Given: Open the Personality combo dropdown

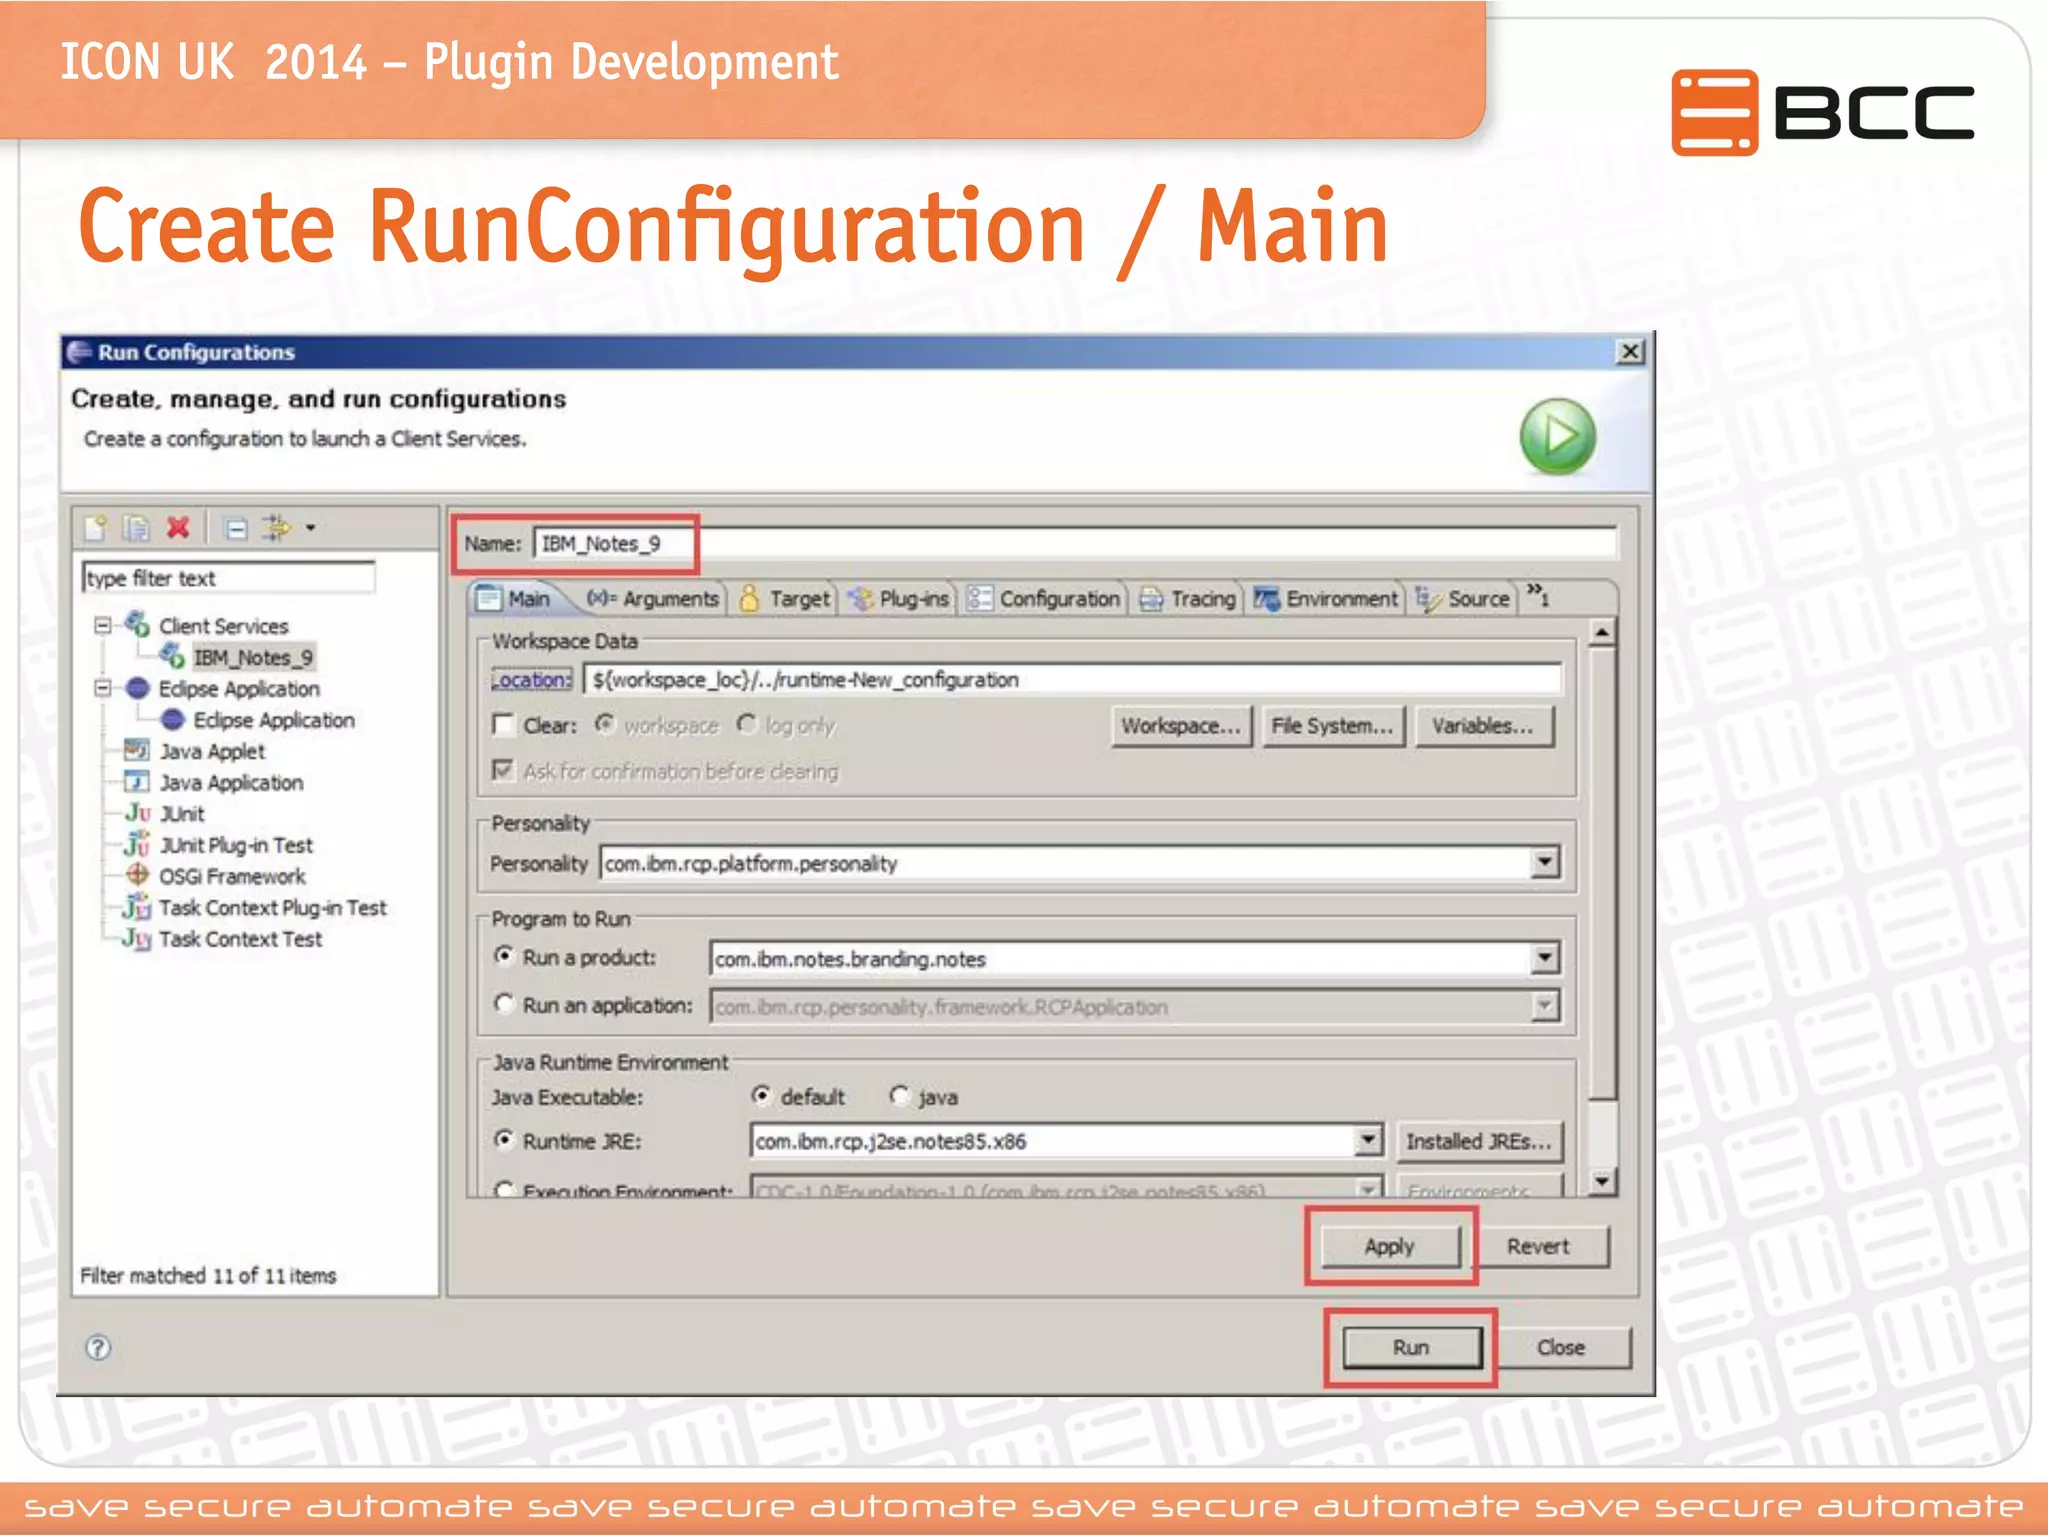Looking at the screenshot, I should tap(1545, 862).
